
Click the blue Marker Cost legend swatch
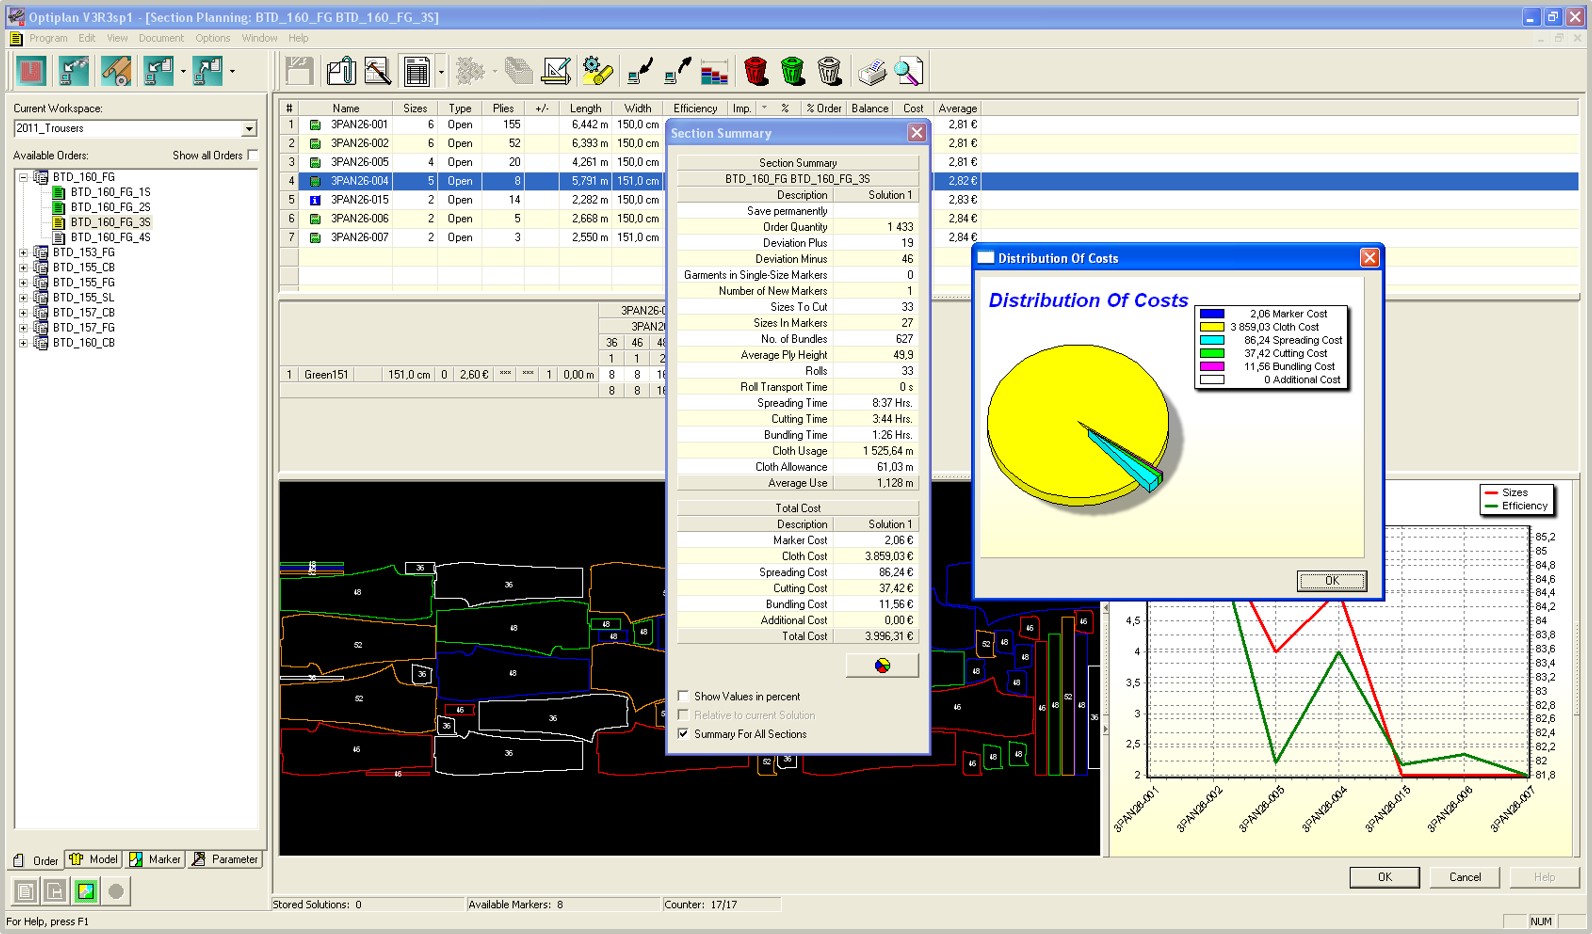tap(1211, 314)
